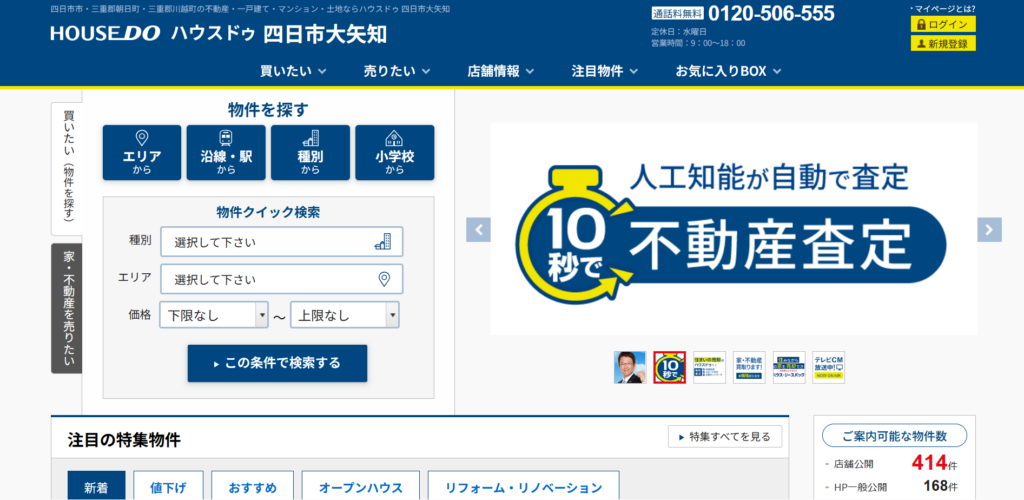Click the 物件を探す heading
The height and width of the screenshot is (500, 1024).
(x=268, y=110)
